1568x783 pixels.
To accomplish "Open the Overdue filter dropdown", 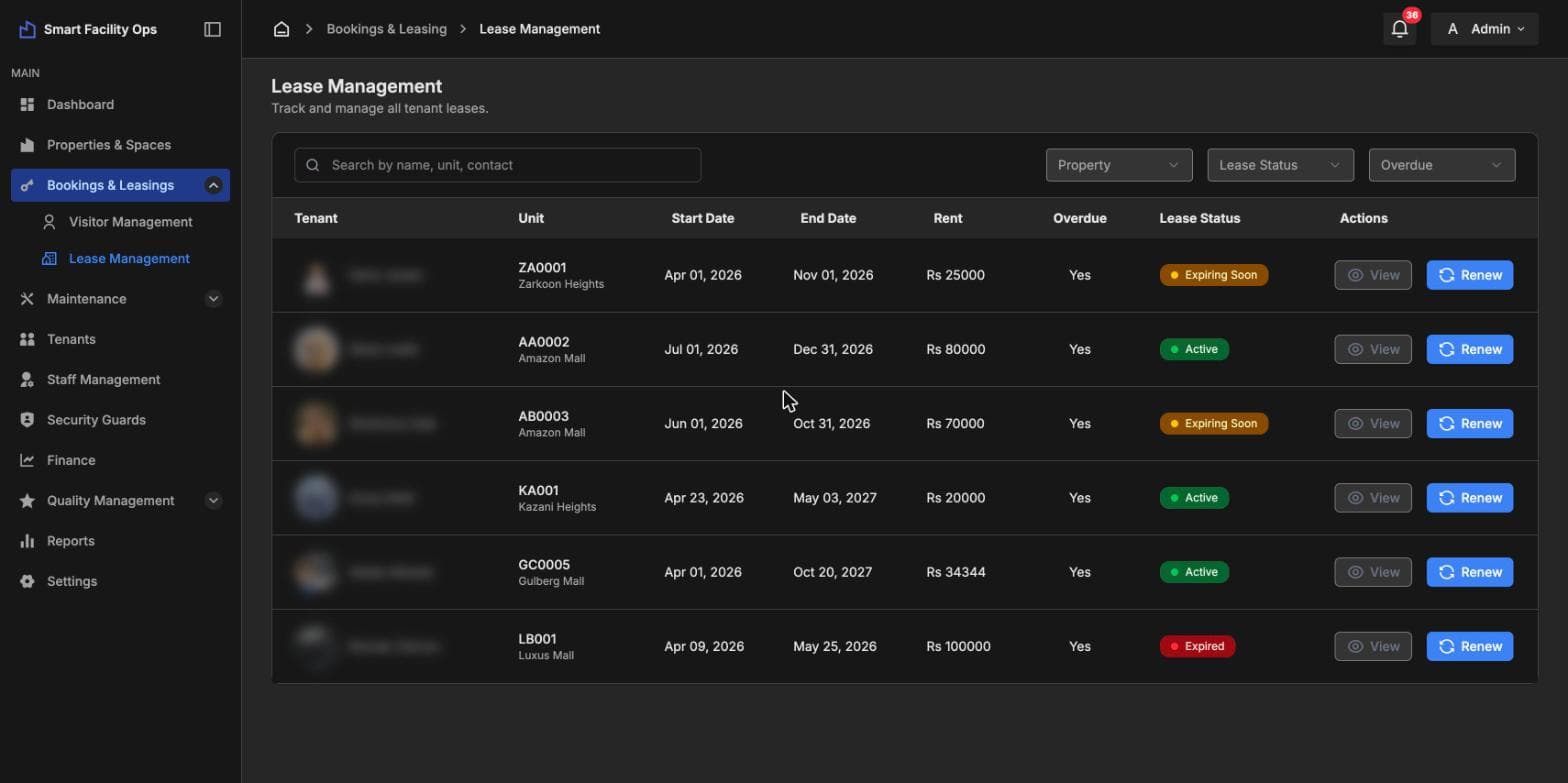I will click(1442, 165).
